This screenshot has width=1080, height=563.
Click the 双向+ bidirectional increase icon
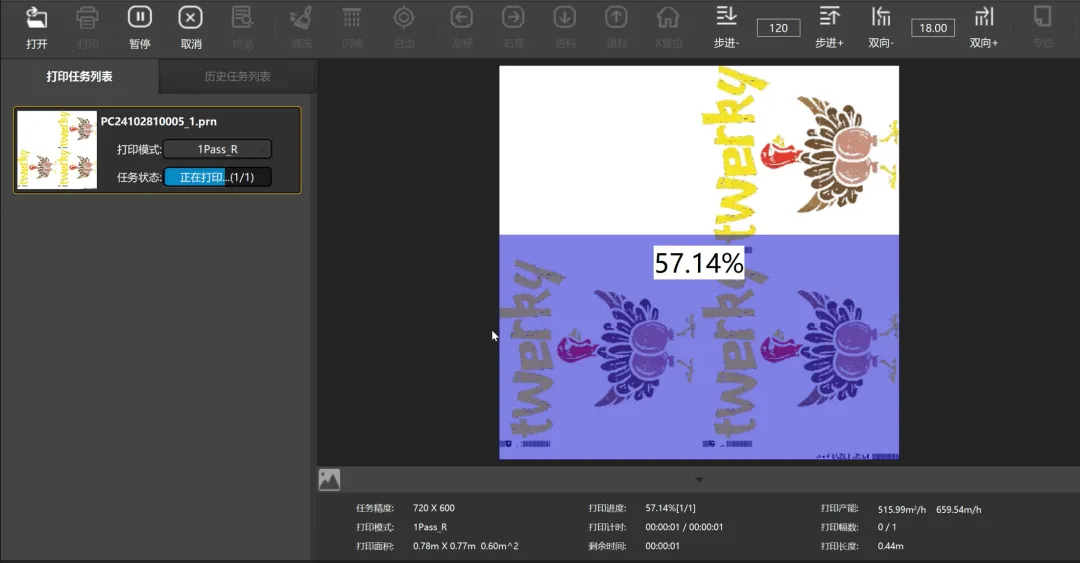click(x=984, y=17)
